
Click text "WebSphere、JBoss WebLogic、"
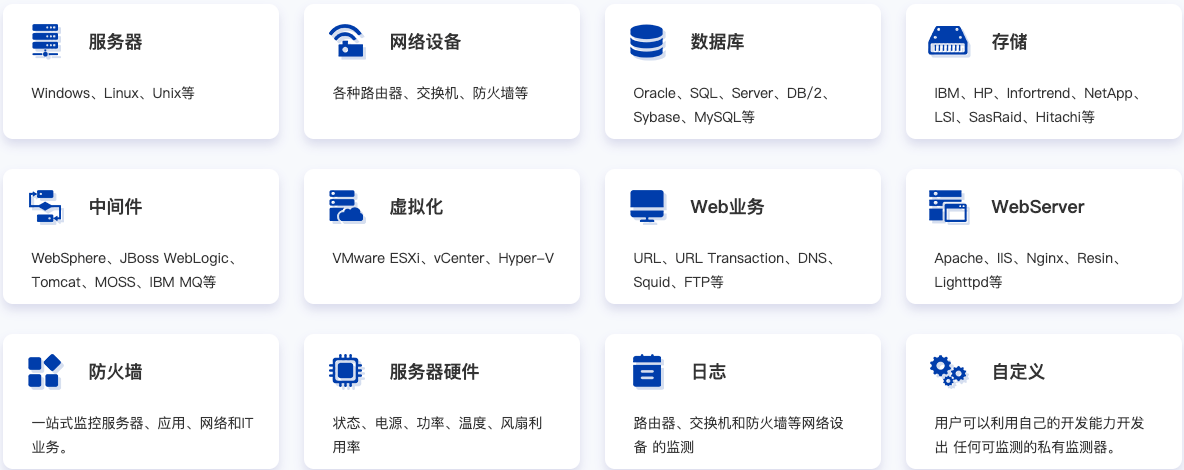pyautogui.click(x=136, y=258)
